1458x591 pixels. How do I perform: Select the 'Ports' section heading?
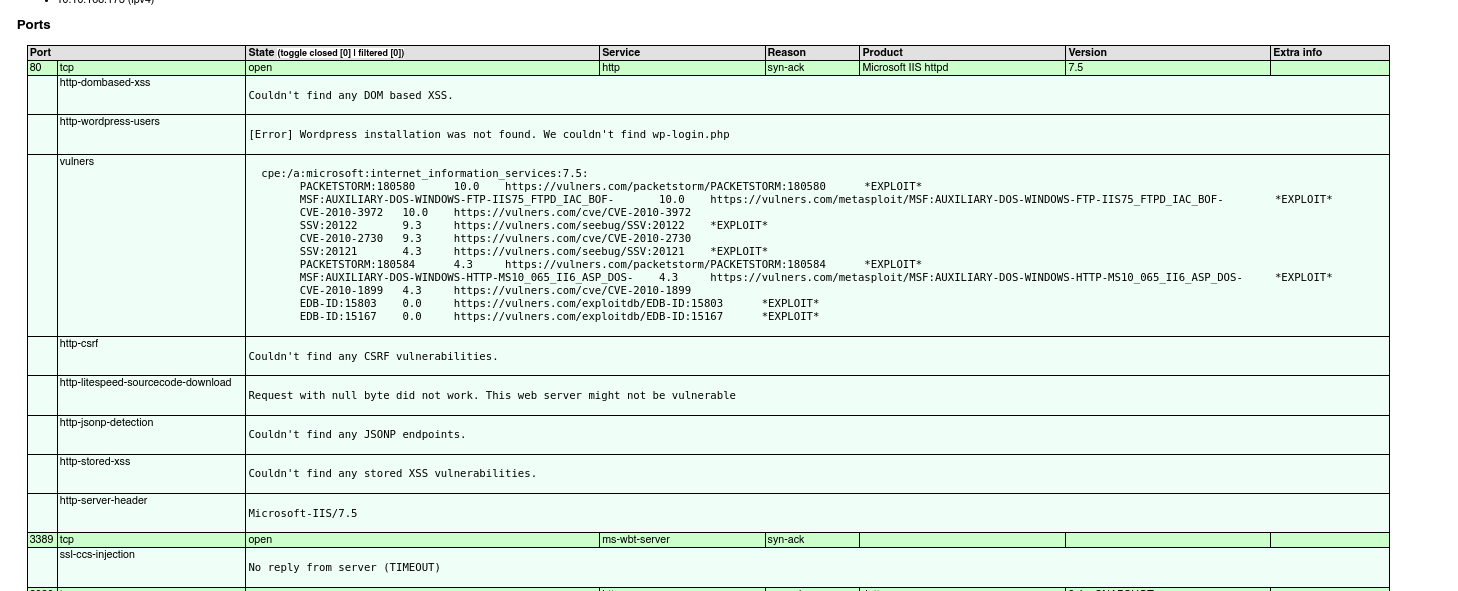point(34,25)
